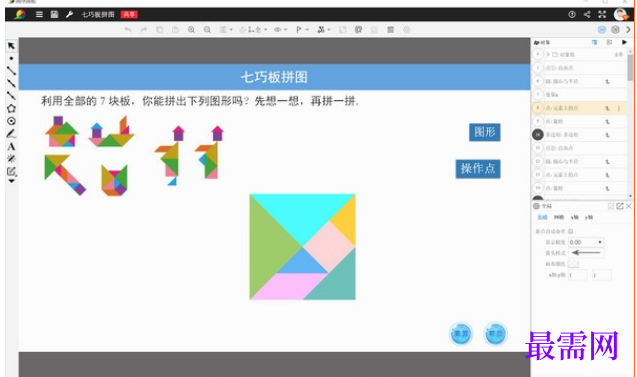Toggle the new point auto-naming checkbox
Viewport: 637px width, 377px height.
[x=570, y=231]
